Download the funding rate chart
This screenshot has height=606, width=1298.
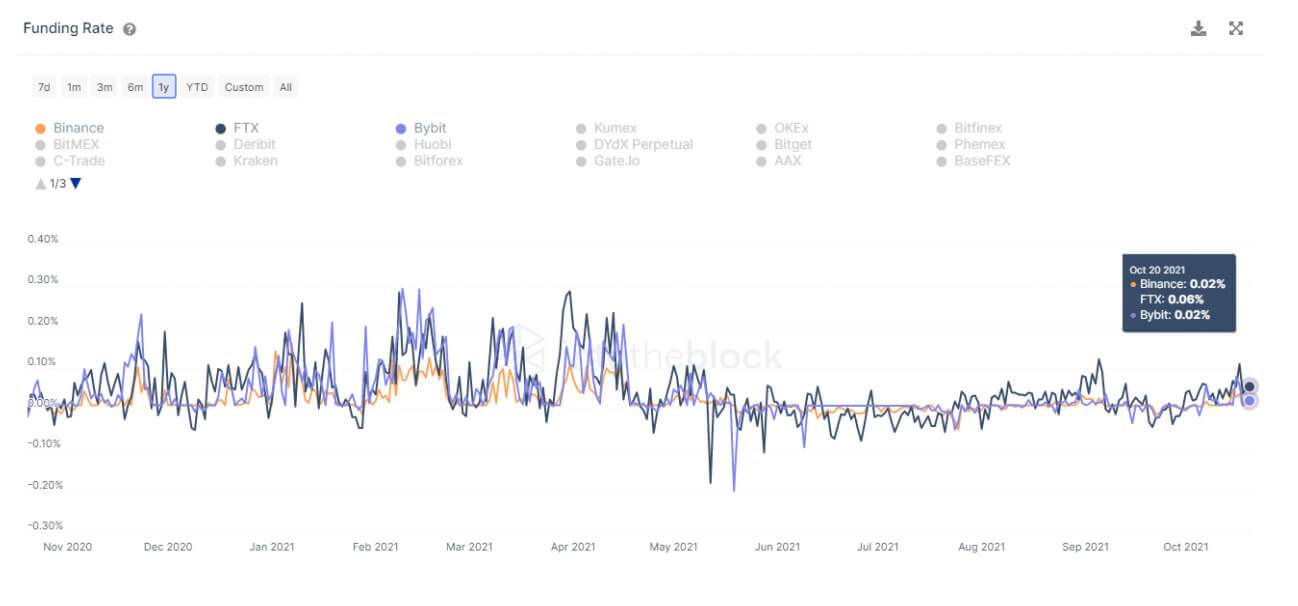[x=1198, y=28]
